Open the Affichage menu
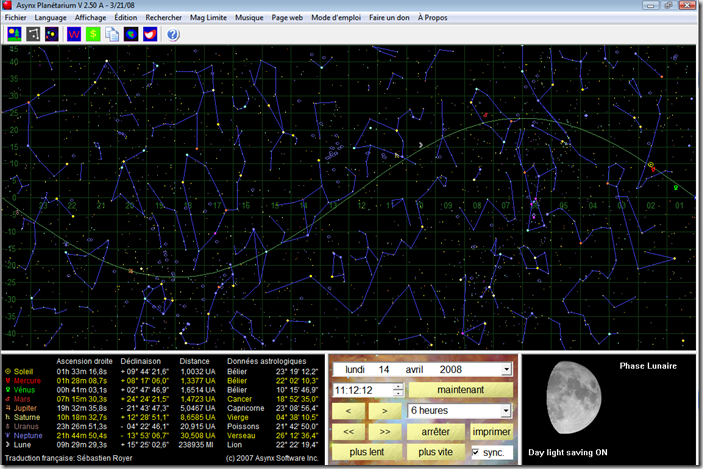The width and height of the screenshot is (703, 469). 91,18
